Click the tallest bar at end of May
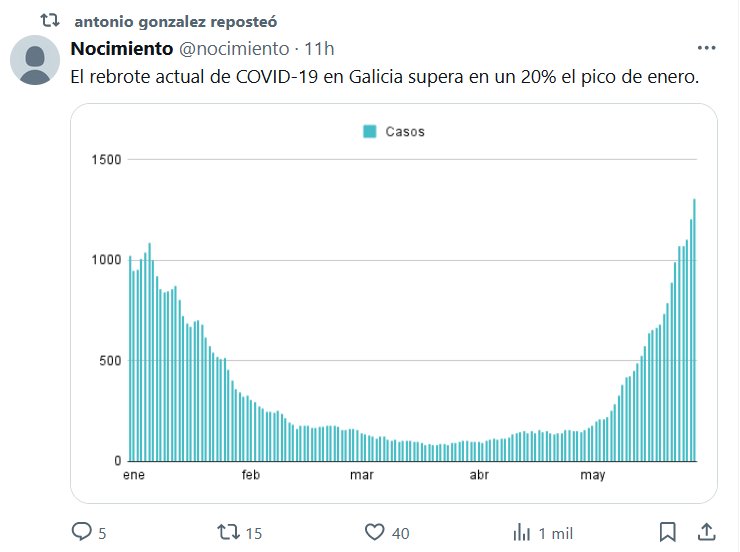This screenshot has width=740, height=552. tap(694, 330)
